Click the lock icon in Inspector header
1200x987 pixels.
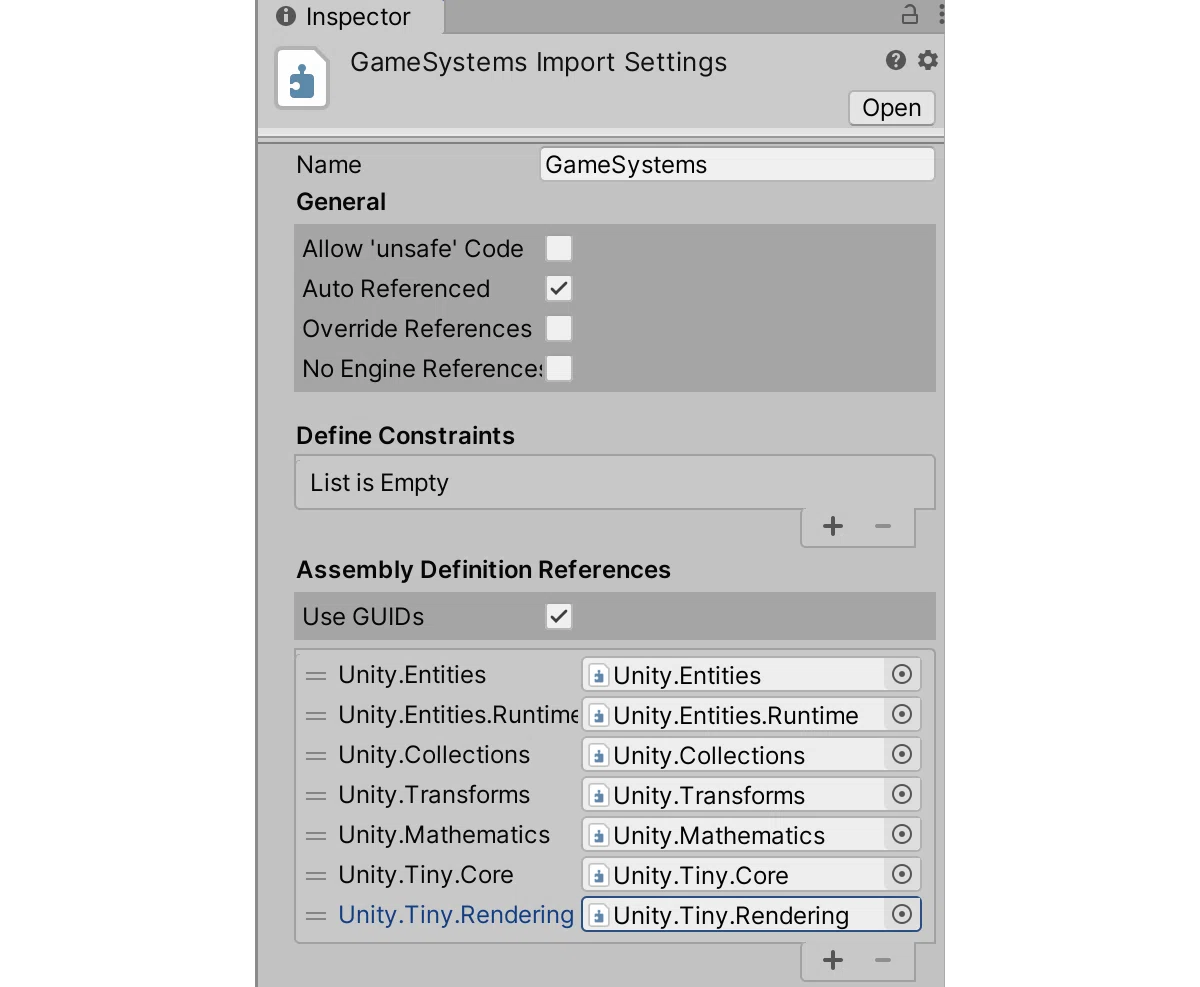click(909, 14)
